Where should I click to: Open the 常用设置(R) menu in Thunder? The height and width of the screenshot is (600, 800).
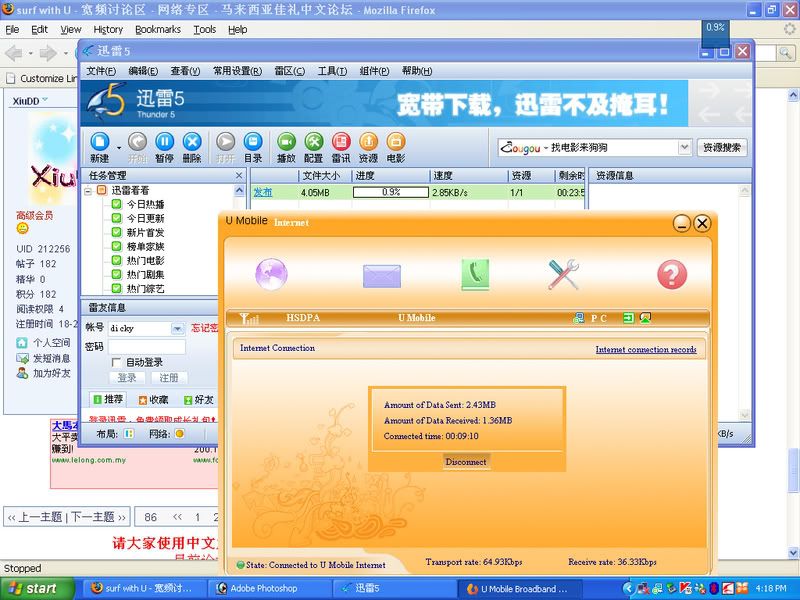click(x=238, y=71)
